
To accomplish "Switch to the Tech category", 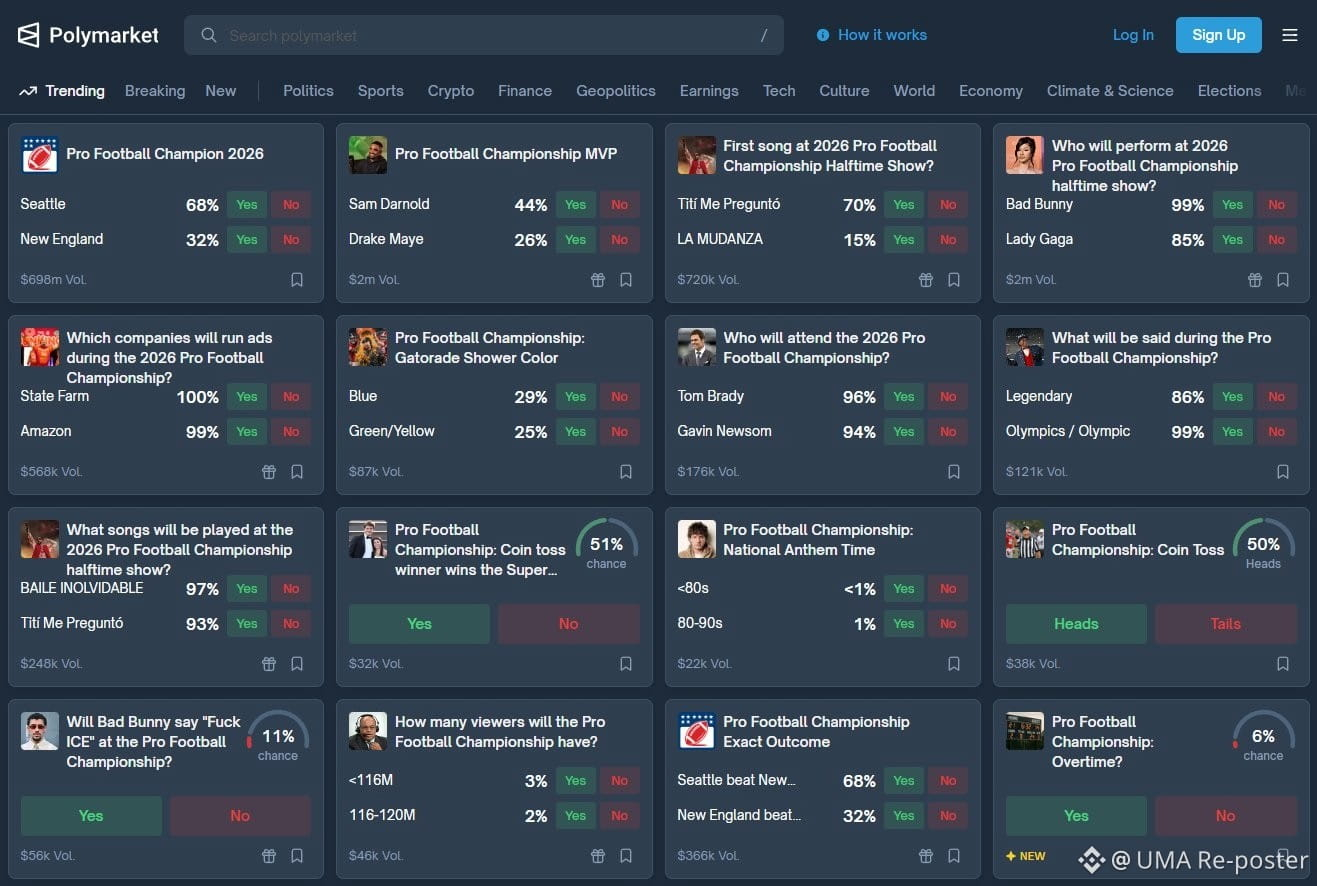I will (779, 91).
